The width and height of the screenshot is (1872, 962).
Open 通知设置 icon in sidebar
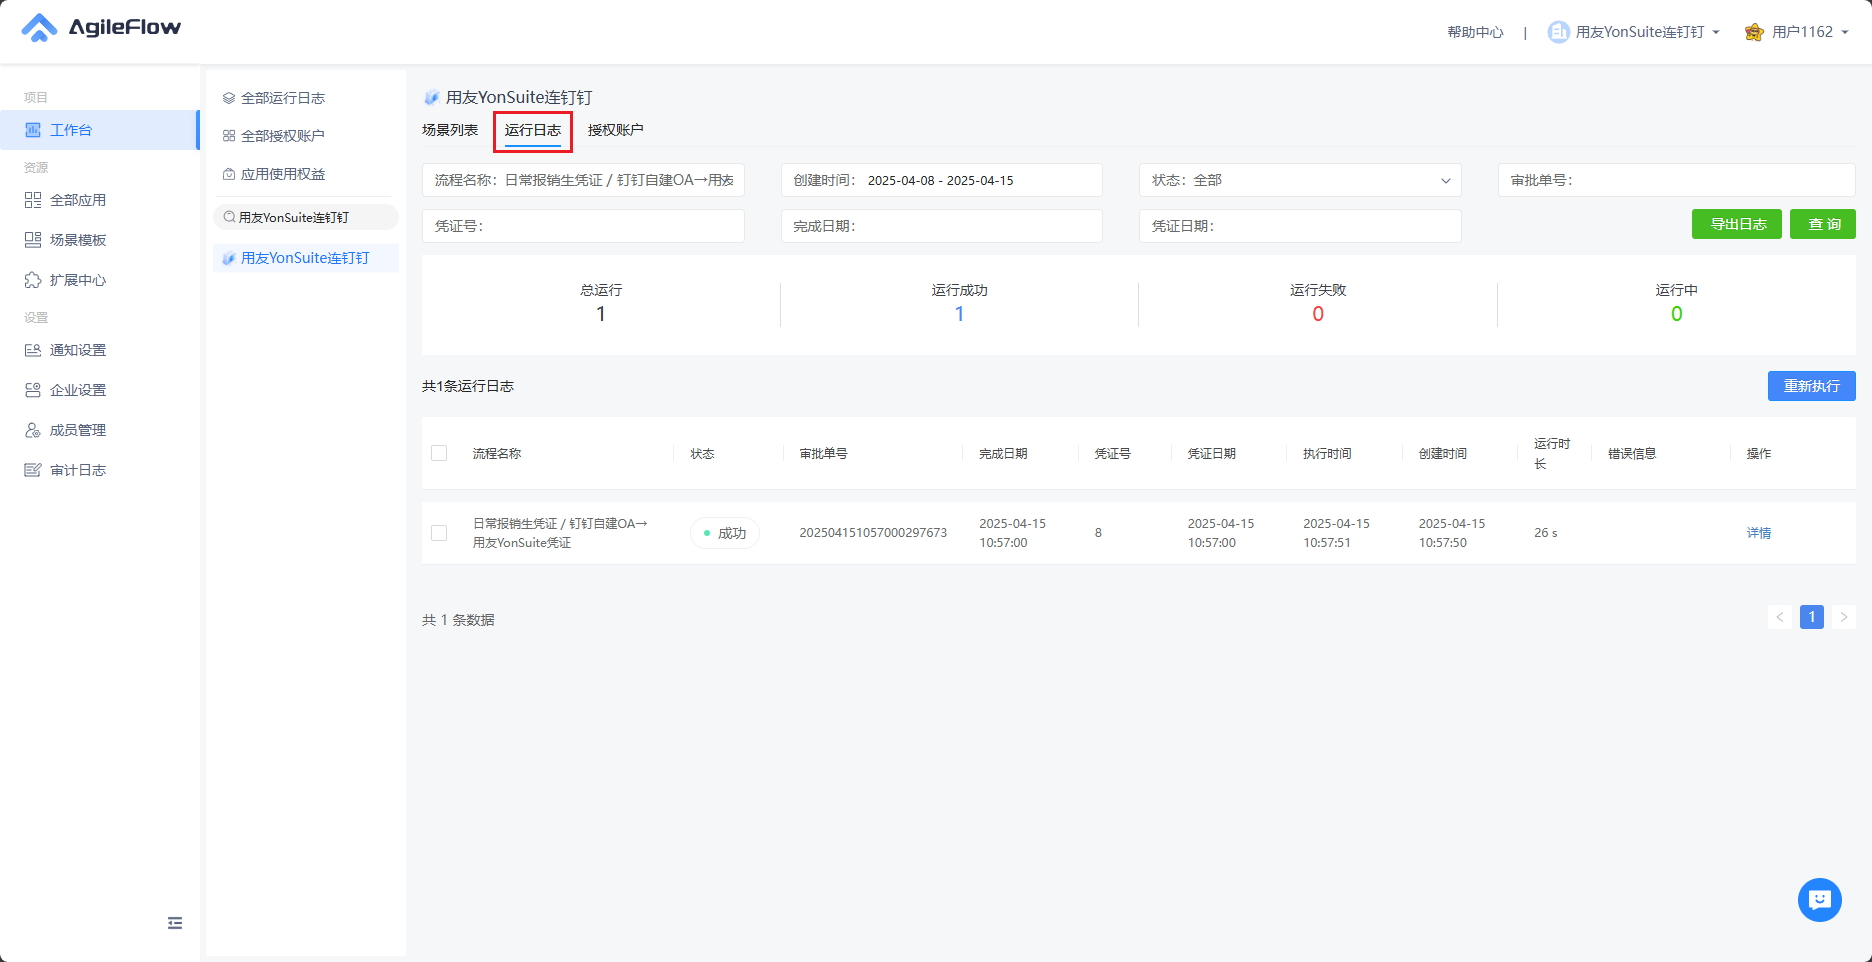[33, 350]
